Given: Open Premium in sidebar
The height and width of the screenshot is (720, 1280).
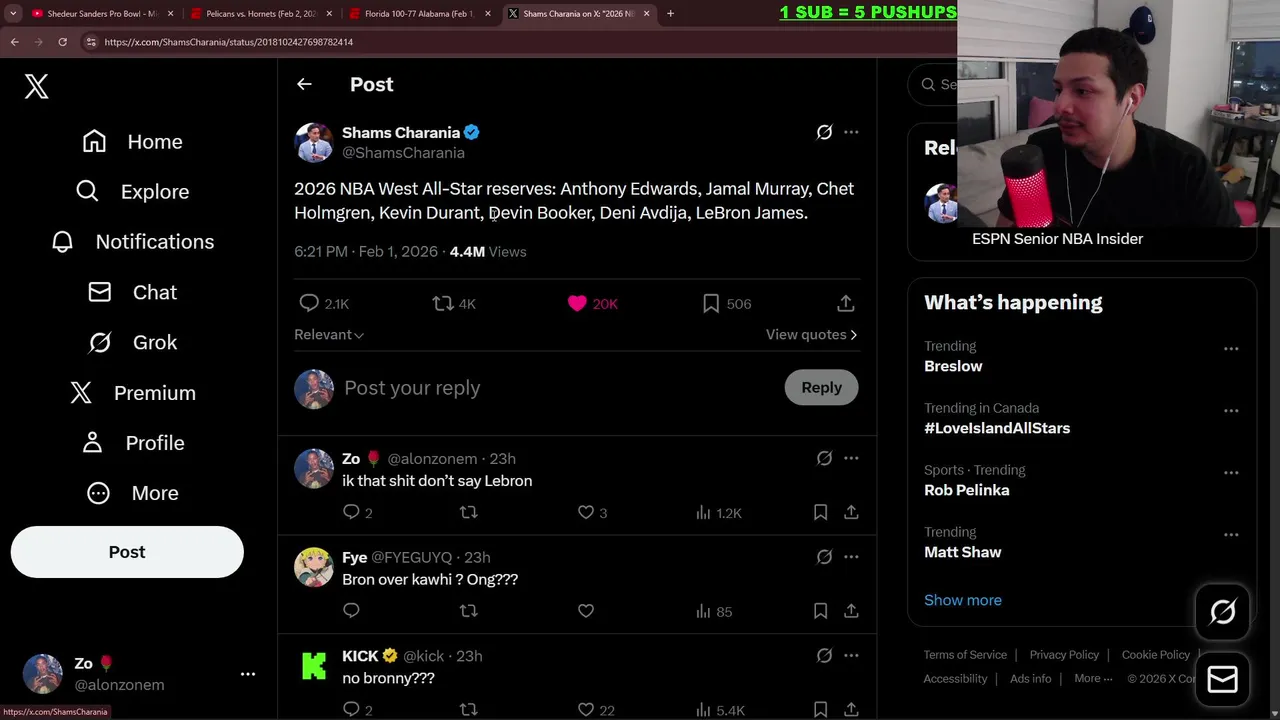Looking at the screenshot, I should pos(132,393).
